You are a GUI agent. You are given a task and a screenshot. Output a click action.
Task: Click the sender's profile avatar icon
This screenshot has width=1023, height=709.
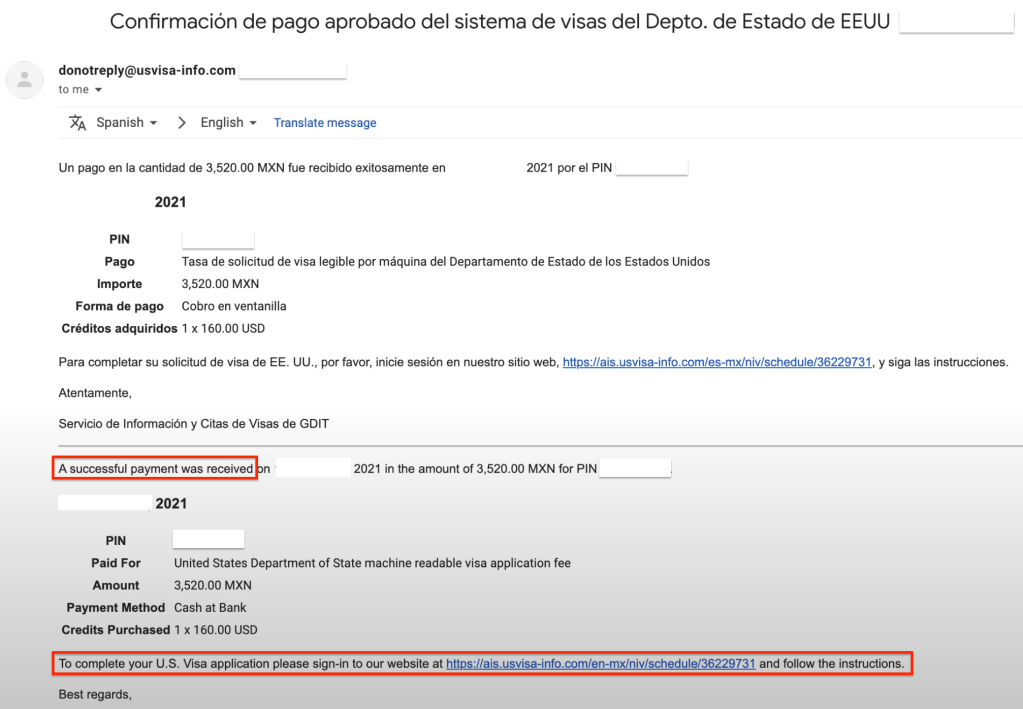(24, 80)
